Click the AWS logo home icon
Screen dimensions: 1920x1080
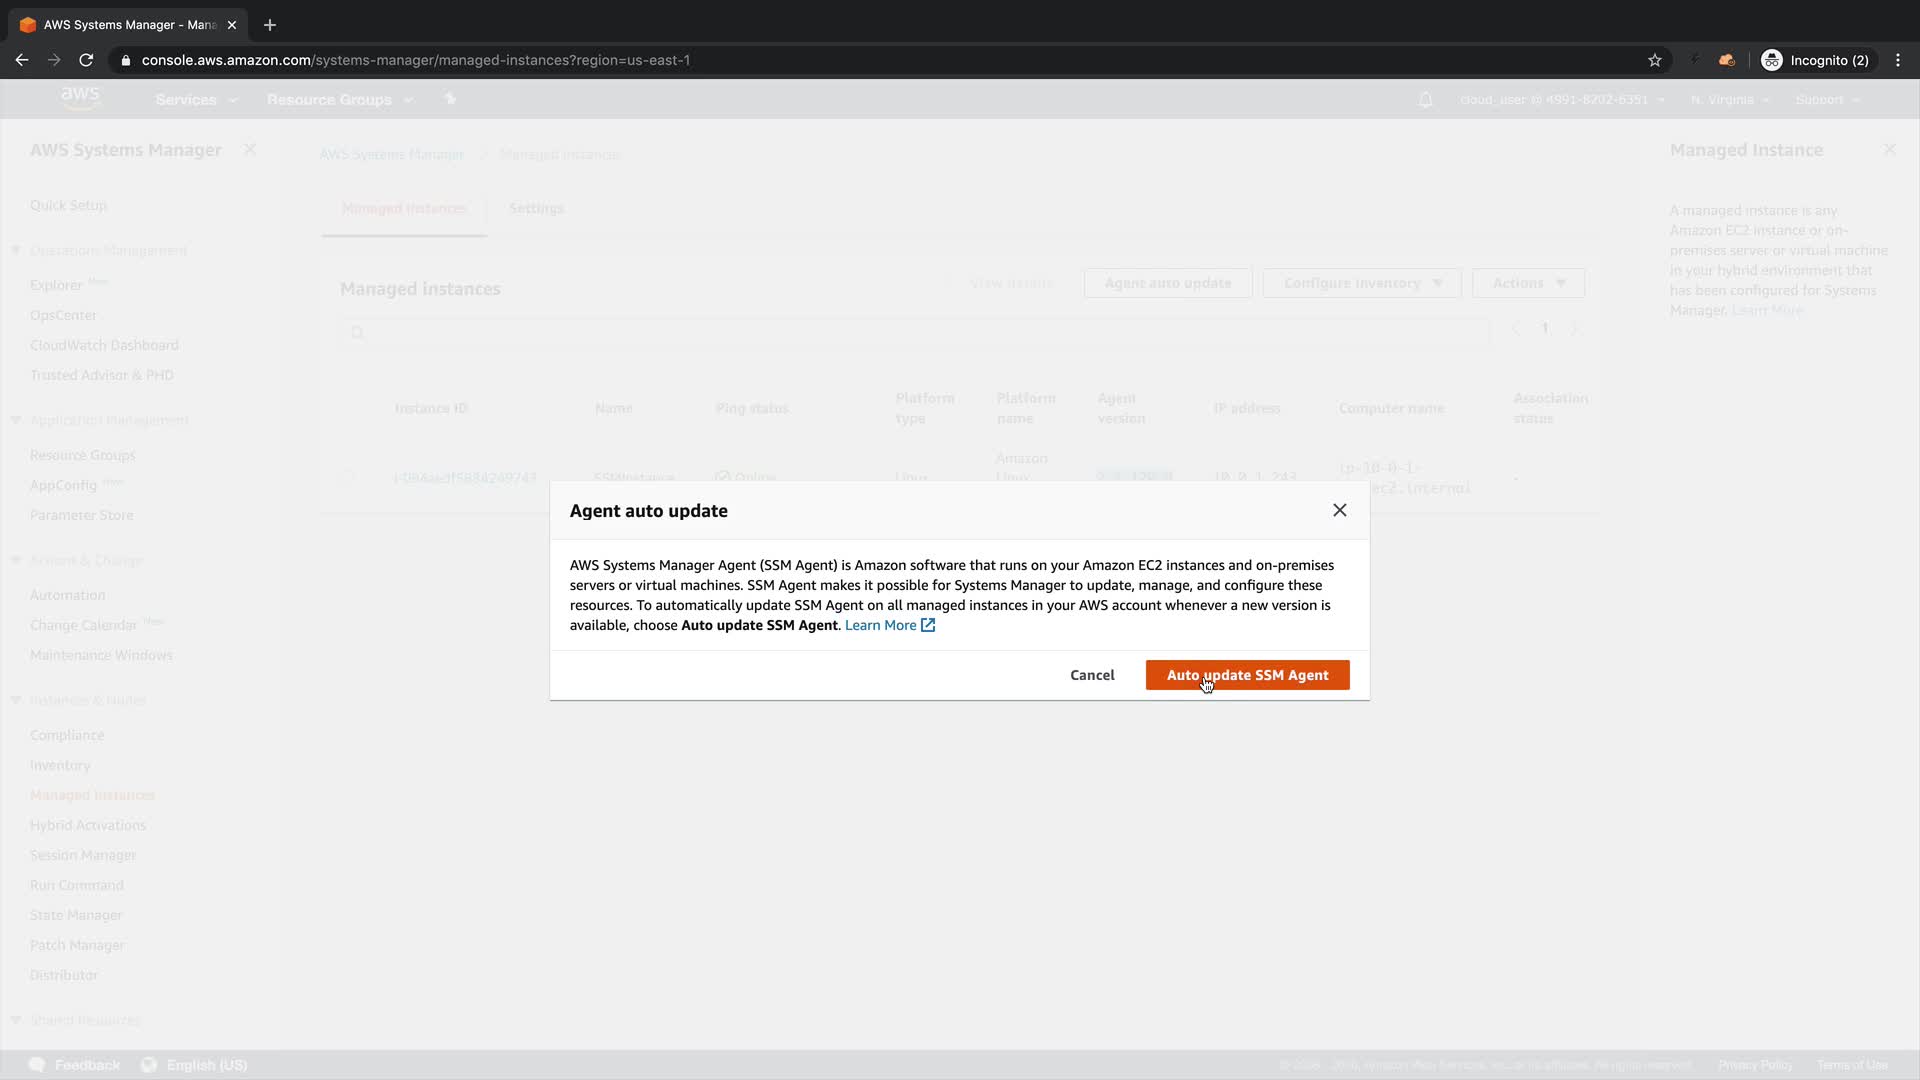tap(80, 98)
